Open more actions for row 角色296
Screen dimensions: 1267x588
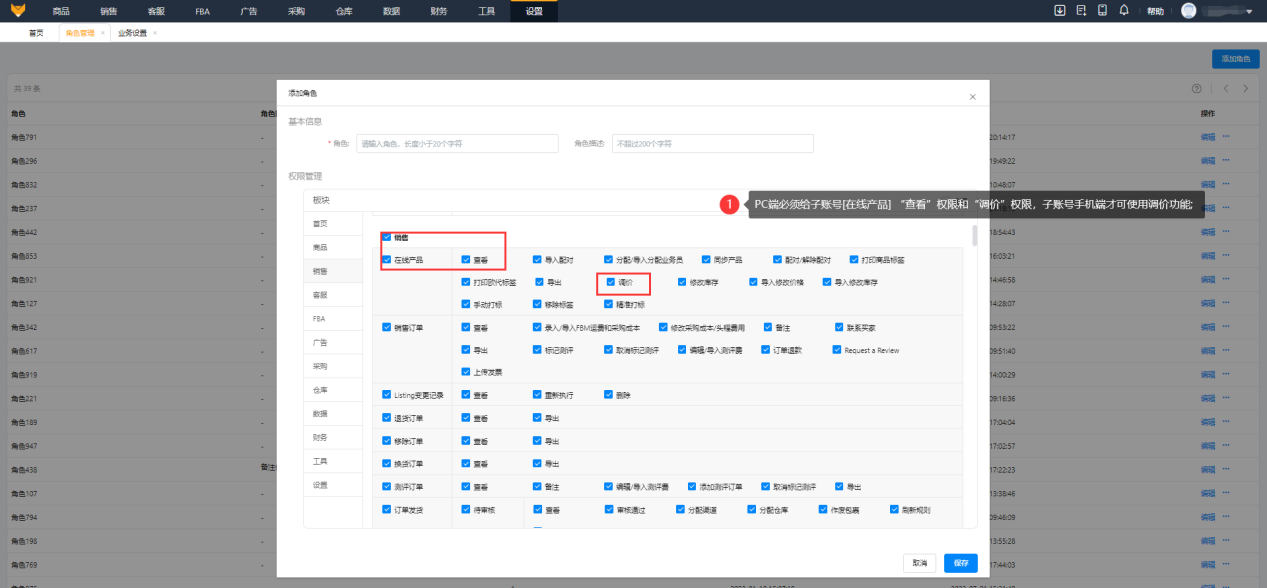pos(1225,161)
